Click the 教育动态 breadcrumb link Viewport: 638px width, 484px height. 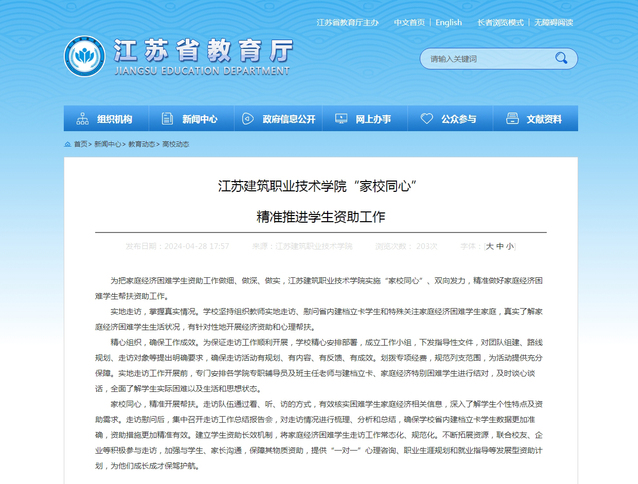pos(141,144)
